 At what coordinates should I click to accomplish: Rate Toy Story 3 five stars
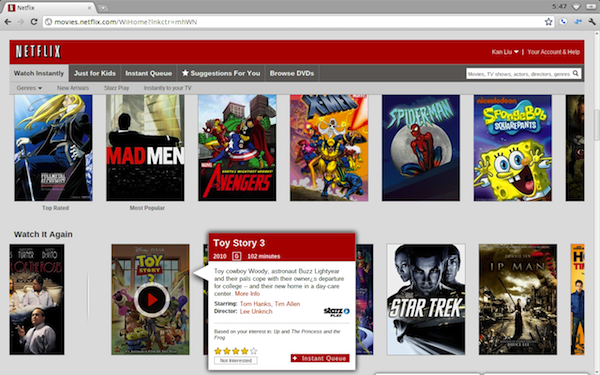253,351
